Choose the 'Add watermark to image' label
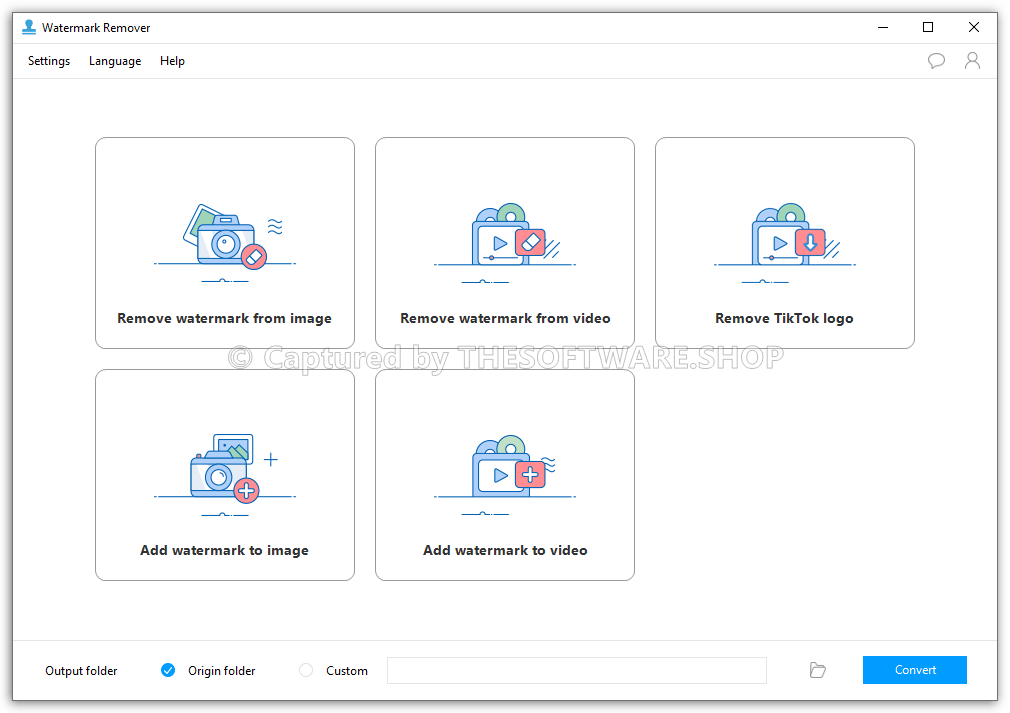Image resolution: width=1010 pixels, height=713 pixels. point(224,550)
